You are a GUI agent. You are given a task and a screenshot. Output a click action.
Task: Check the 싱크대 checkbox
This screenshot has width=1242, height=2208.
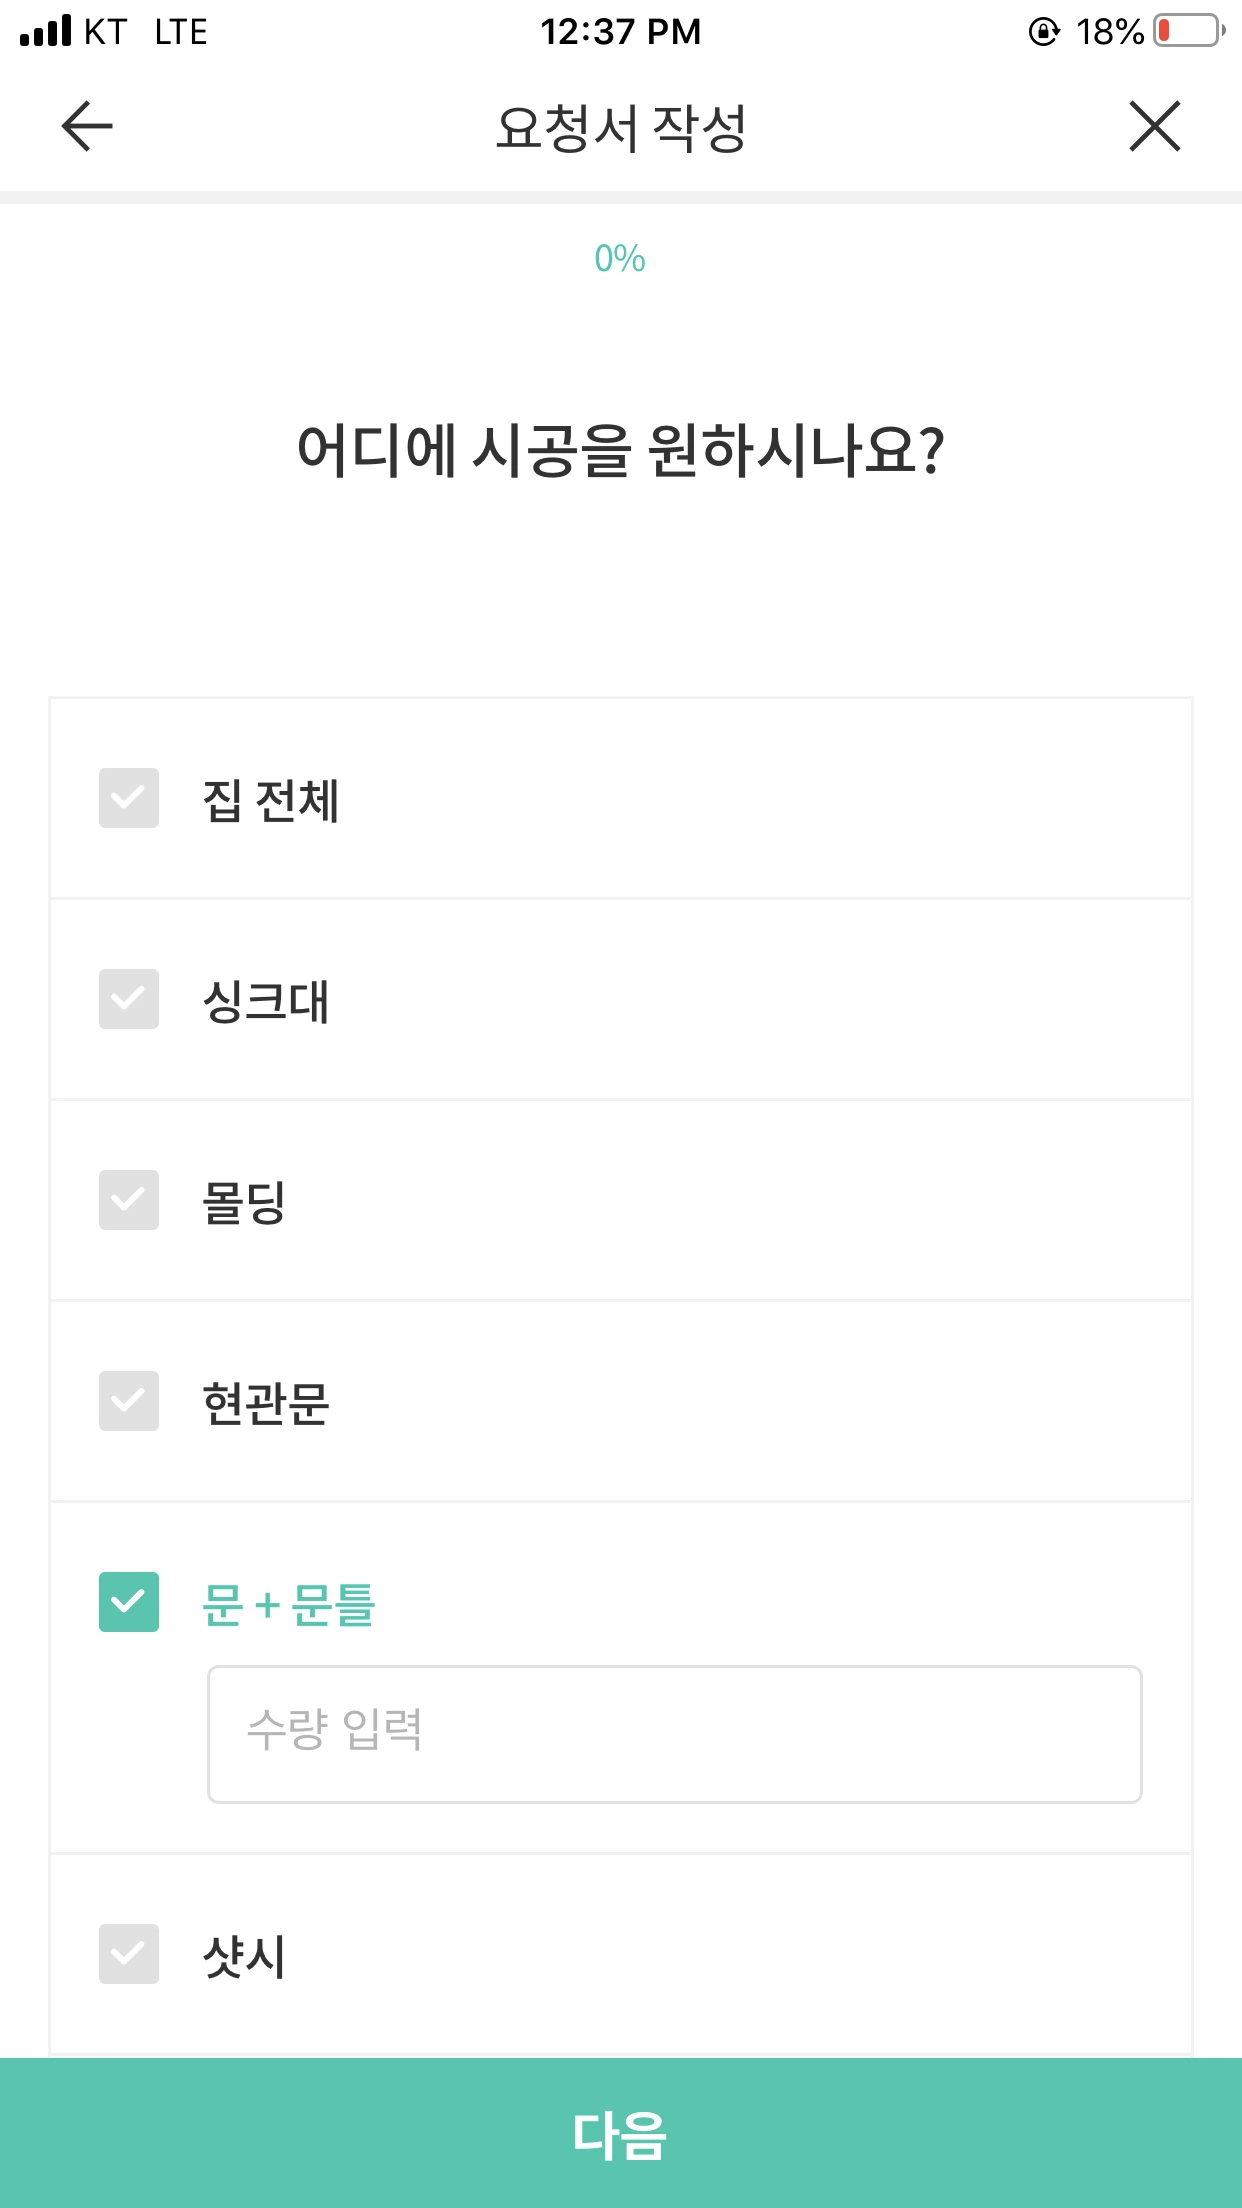tap(129, 999)
